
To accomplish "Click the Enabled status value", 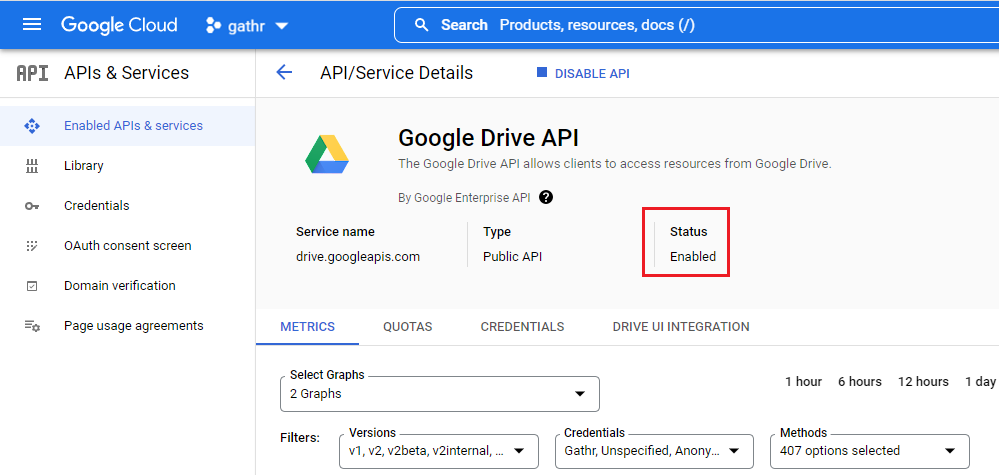I will (693, 257).
